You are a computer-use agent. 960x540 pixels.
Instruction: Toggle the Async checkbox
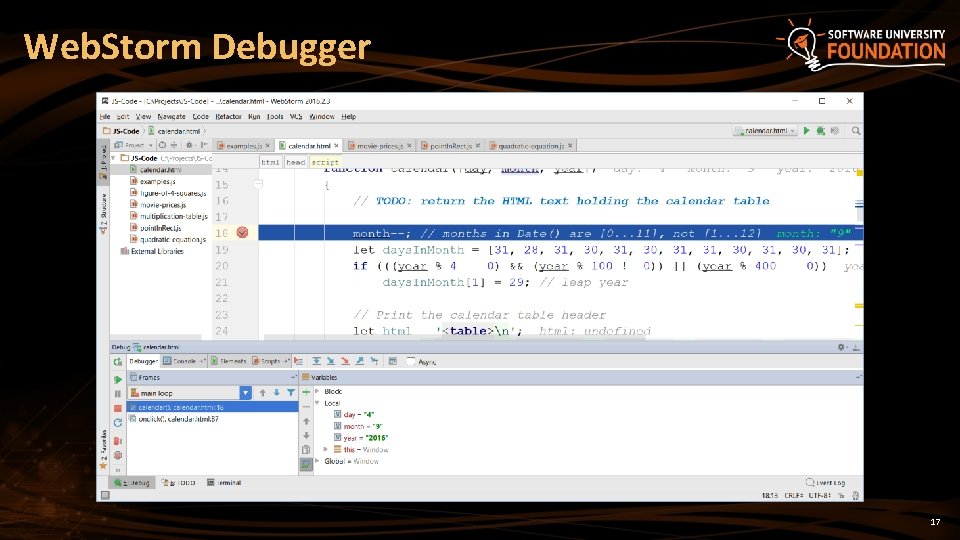[x=411, y=361]
